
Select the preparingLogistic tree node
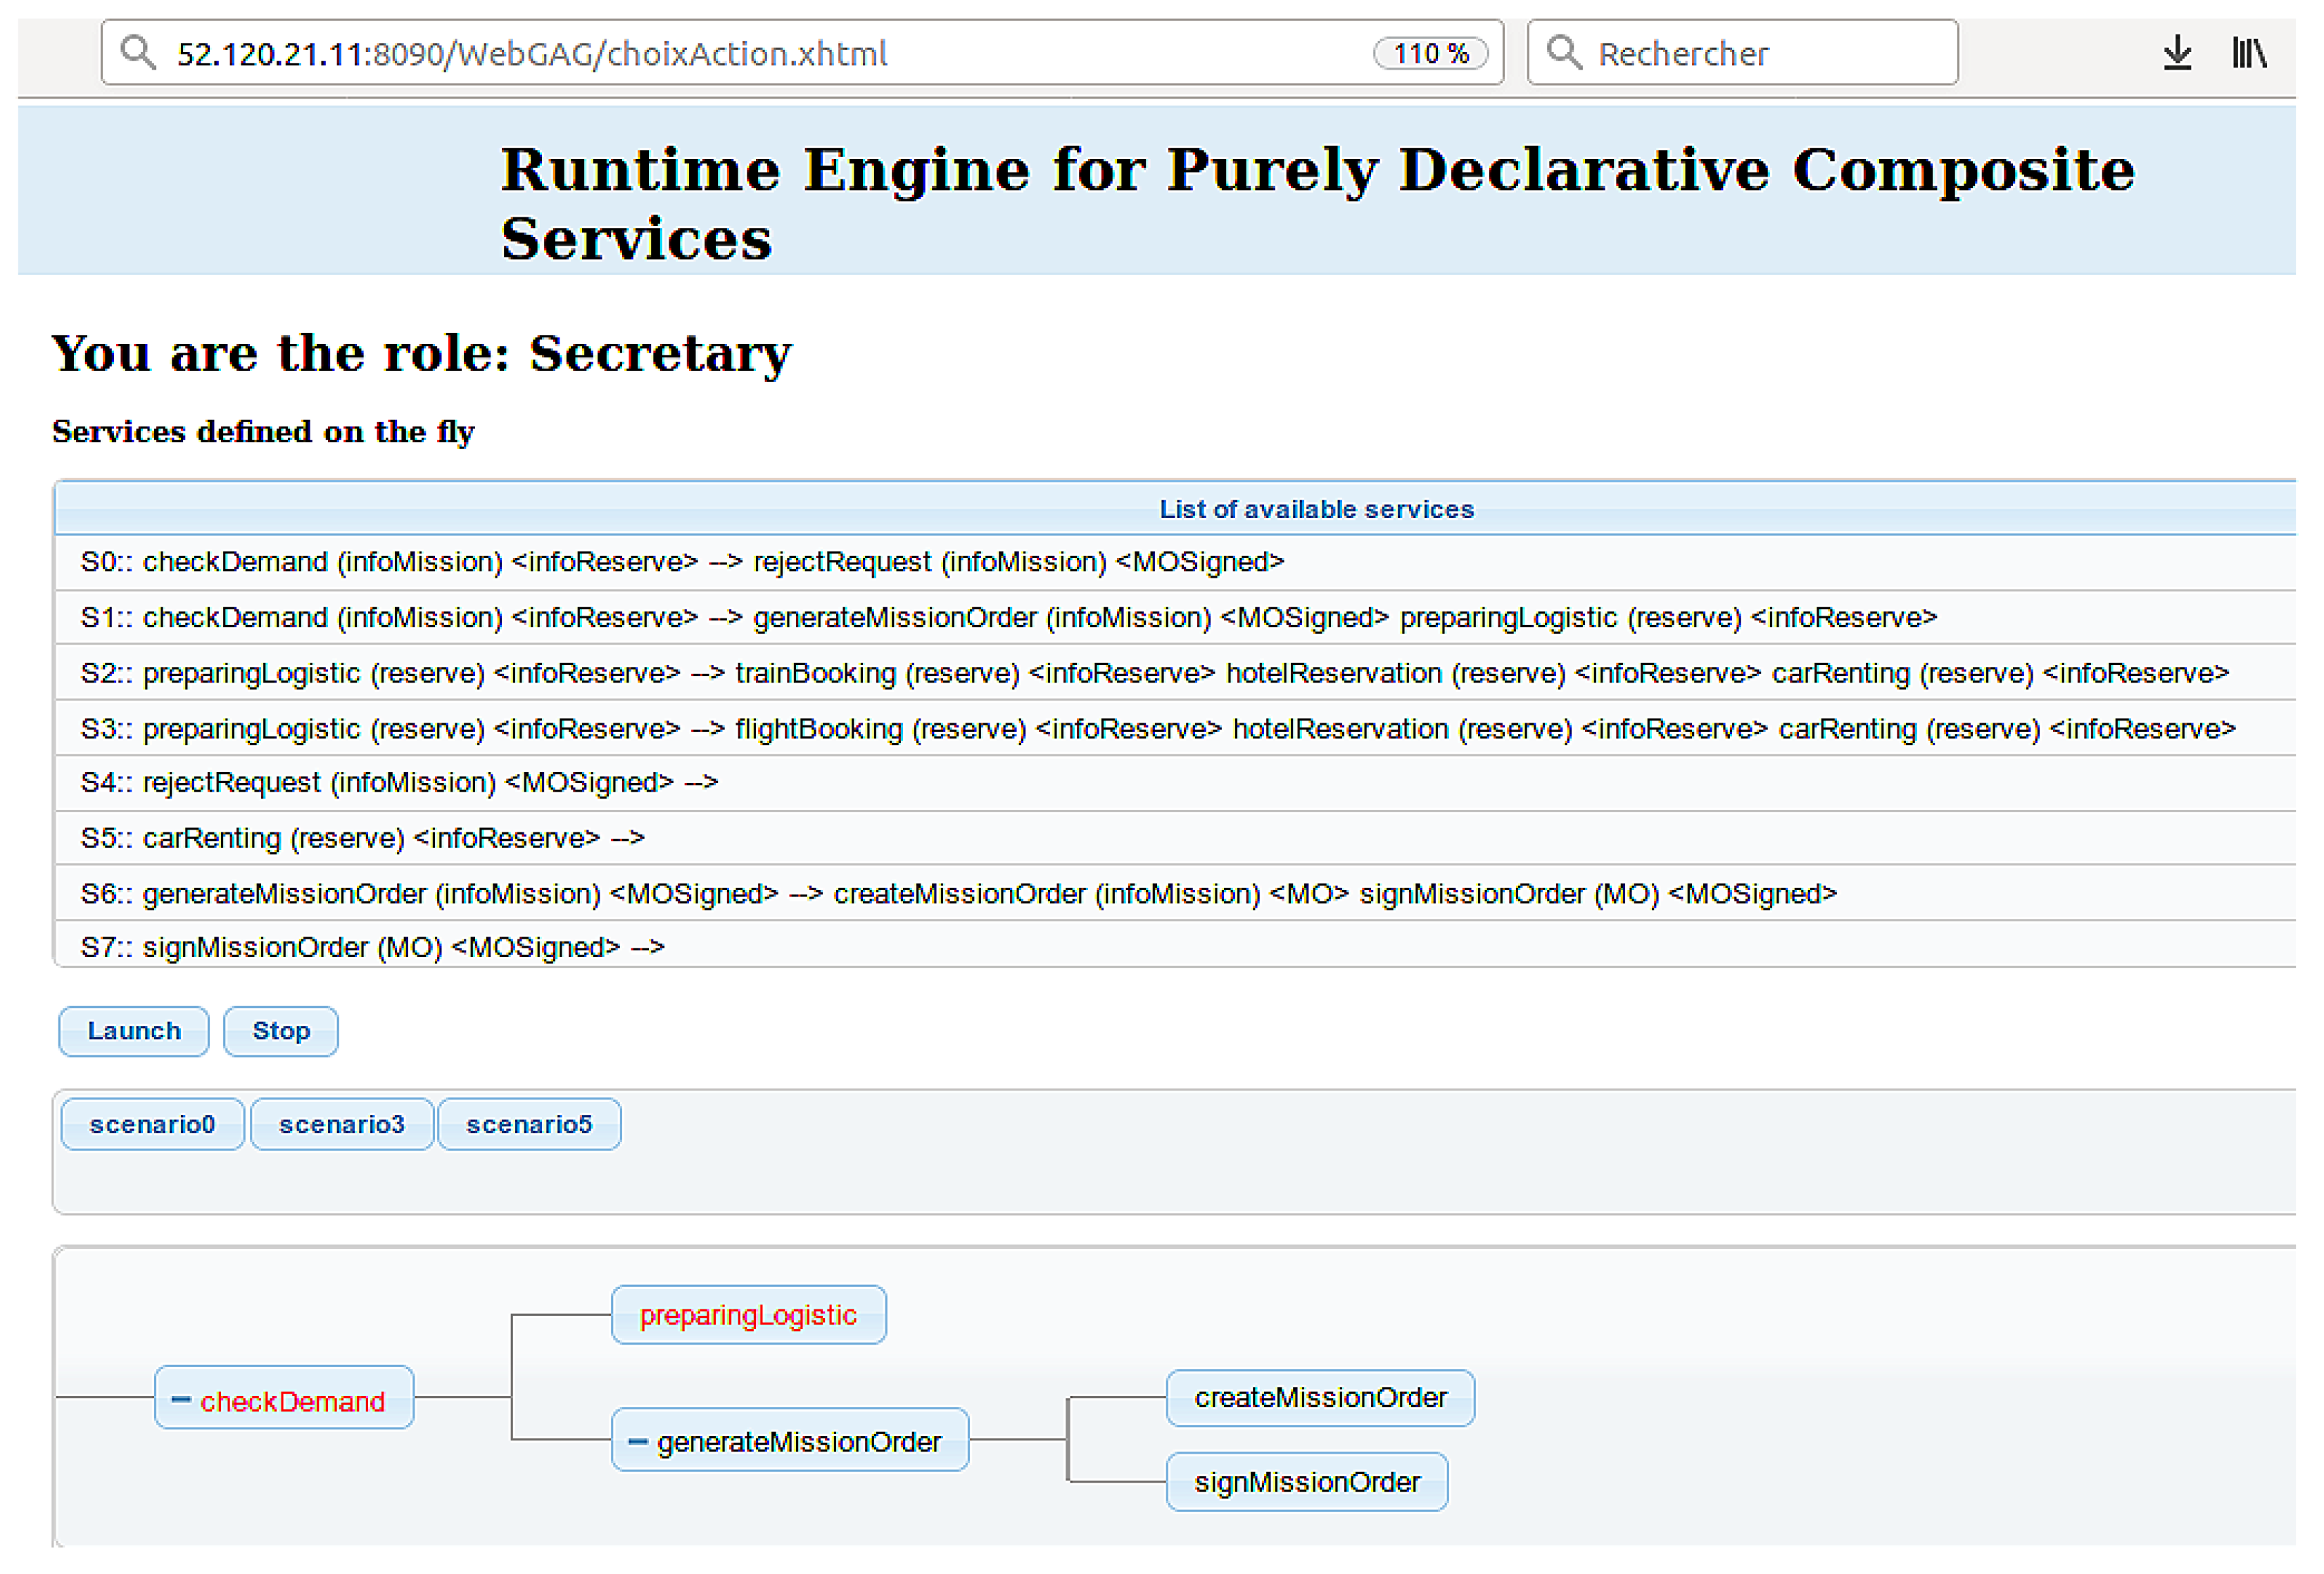[x=748, y=1315]
